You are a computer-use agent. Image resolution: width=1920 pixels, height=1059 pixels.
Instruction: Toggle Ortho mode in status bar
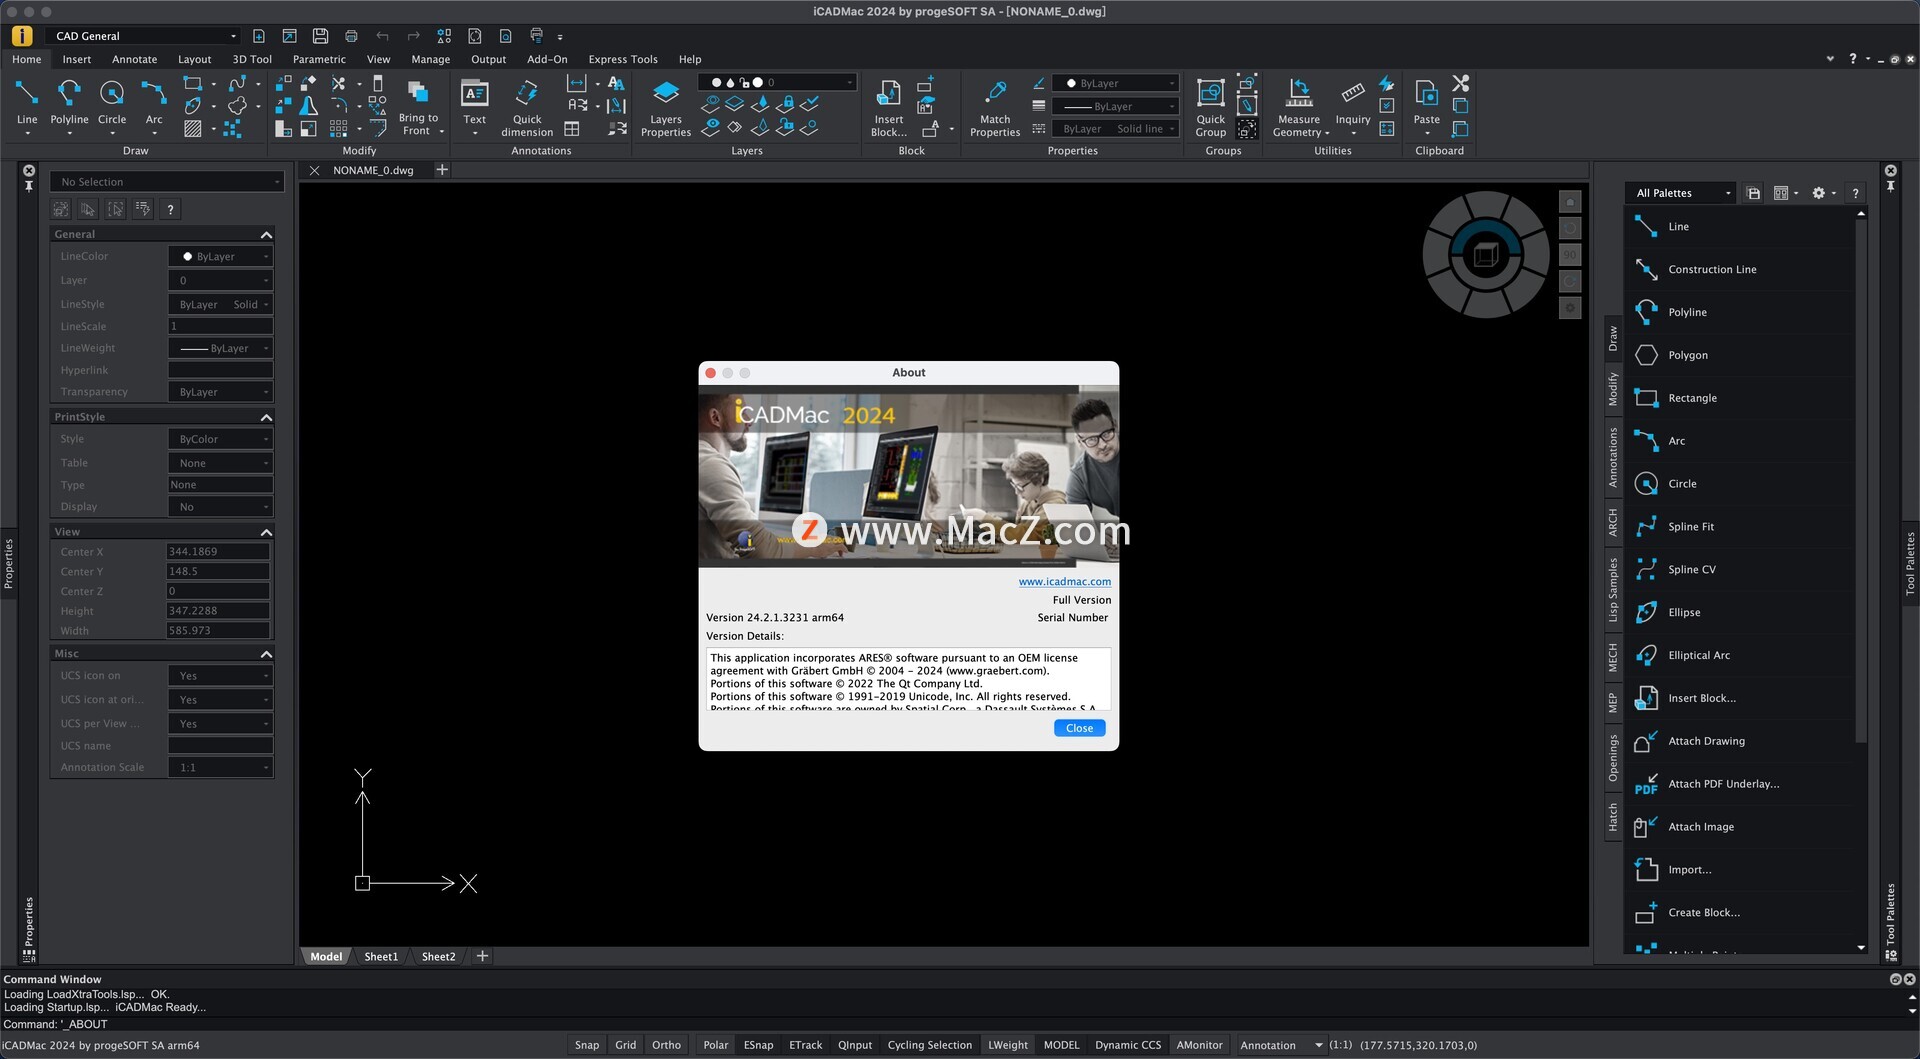[666, 1045]
